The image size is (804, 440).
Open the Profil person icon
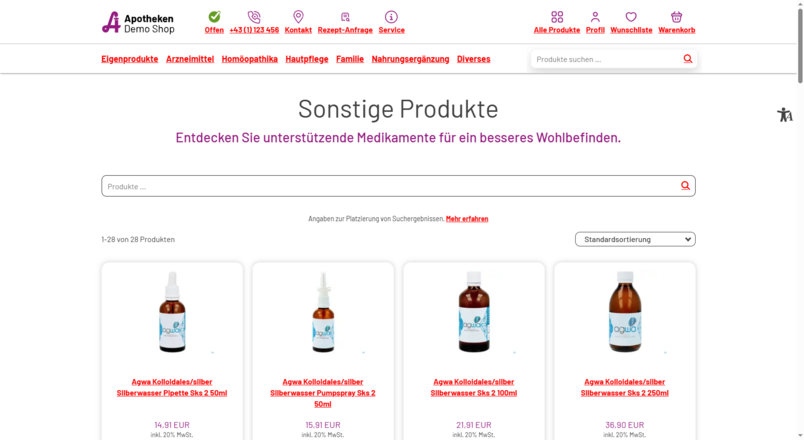595,17
